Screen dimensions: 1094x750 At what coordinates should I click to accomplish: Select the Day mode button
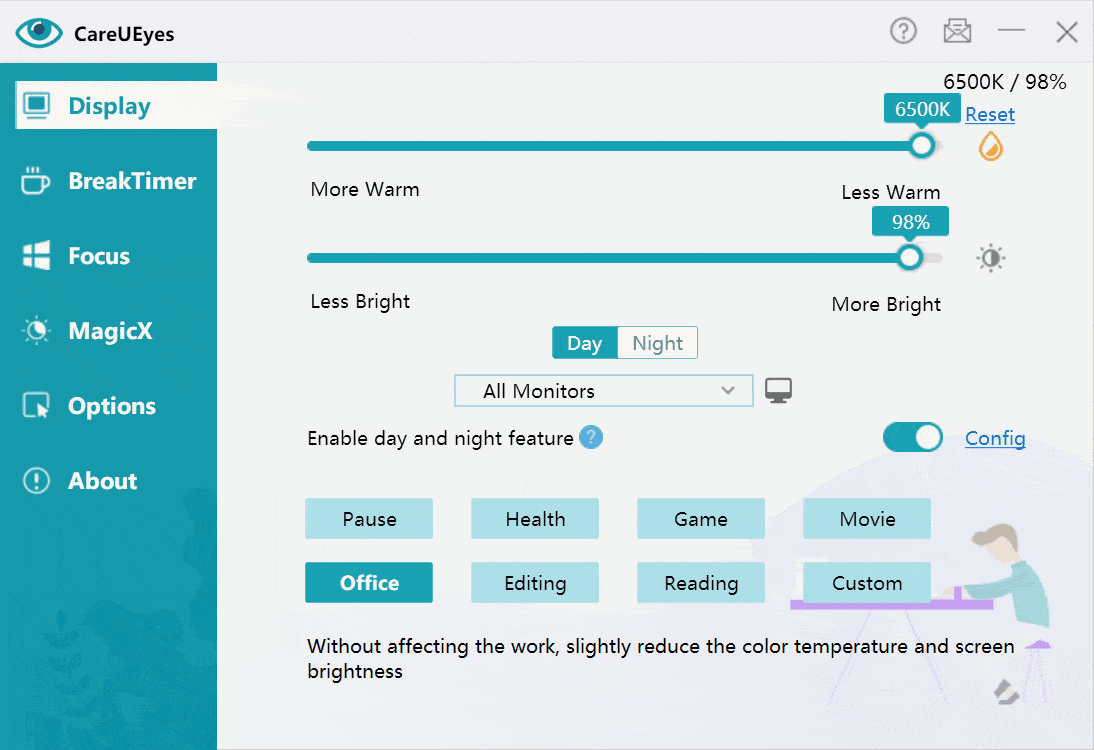[x=584, y=343]
